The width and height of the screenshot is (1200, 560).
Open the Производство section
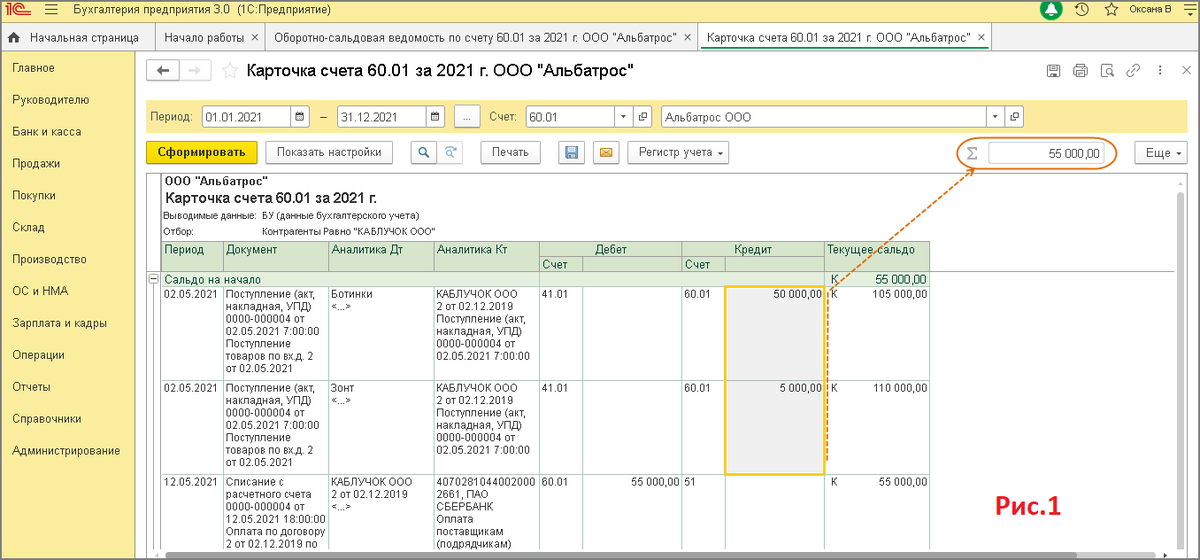tap(50, 259)
